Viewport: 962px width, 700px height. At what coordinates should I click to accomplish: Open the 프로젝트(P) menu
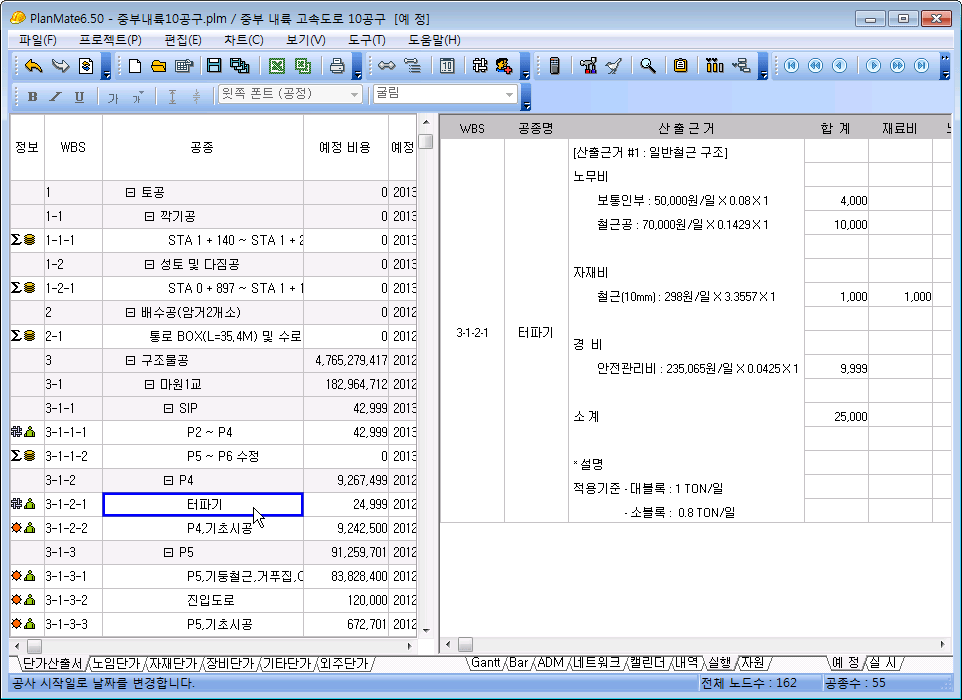click(110, 40)
